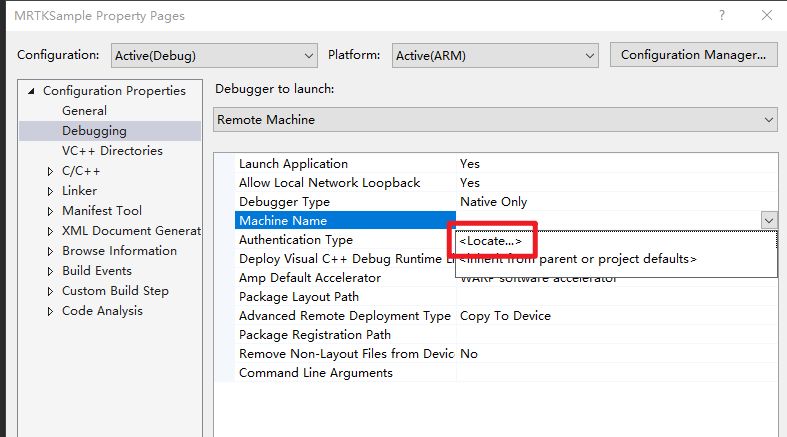Viewport: 787px width, 437px height.
Task: Select the Linker tree item label
Action: [x=79, y=191]
